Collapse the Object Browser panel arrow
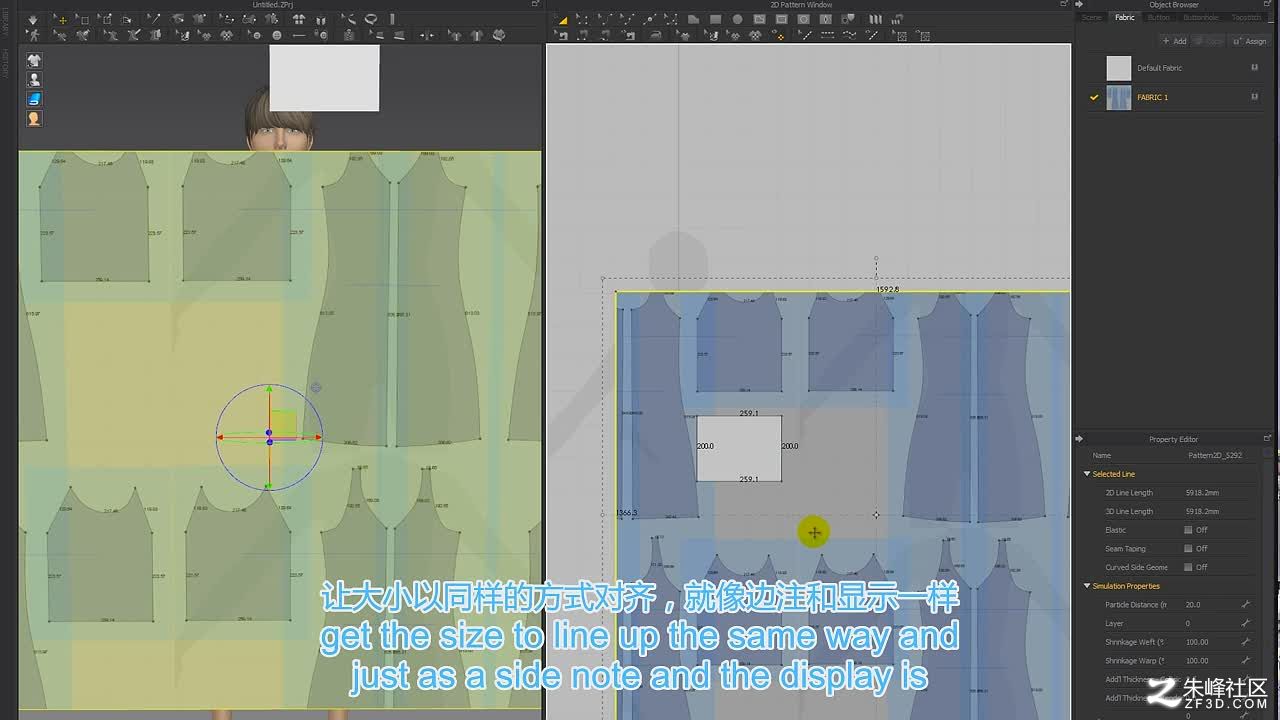The width and height of the screenshot is (1280, 720). [1079, 5]
